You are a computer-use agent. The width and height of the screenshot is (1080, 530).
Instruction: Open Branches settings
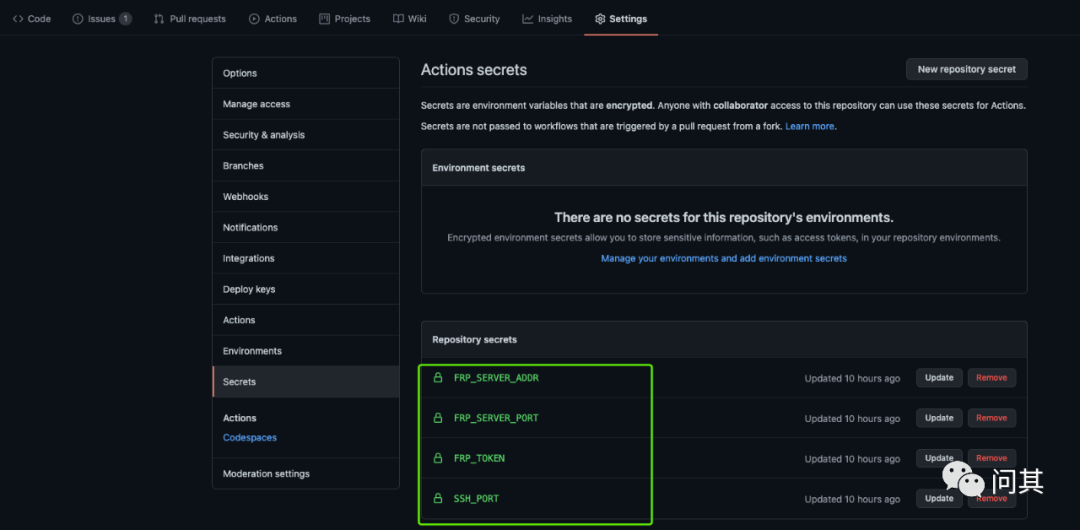(306, 166)
